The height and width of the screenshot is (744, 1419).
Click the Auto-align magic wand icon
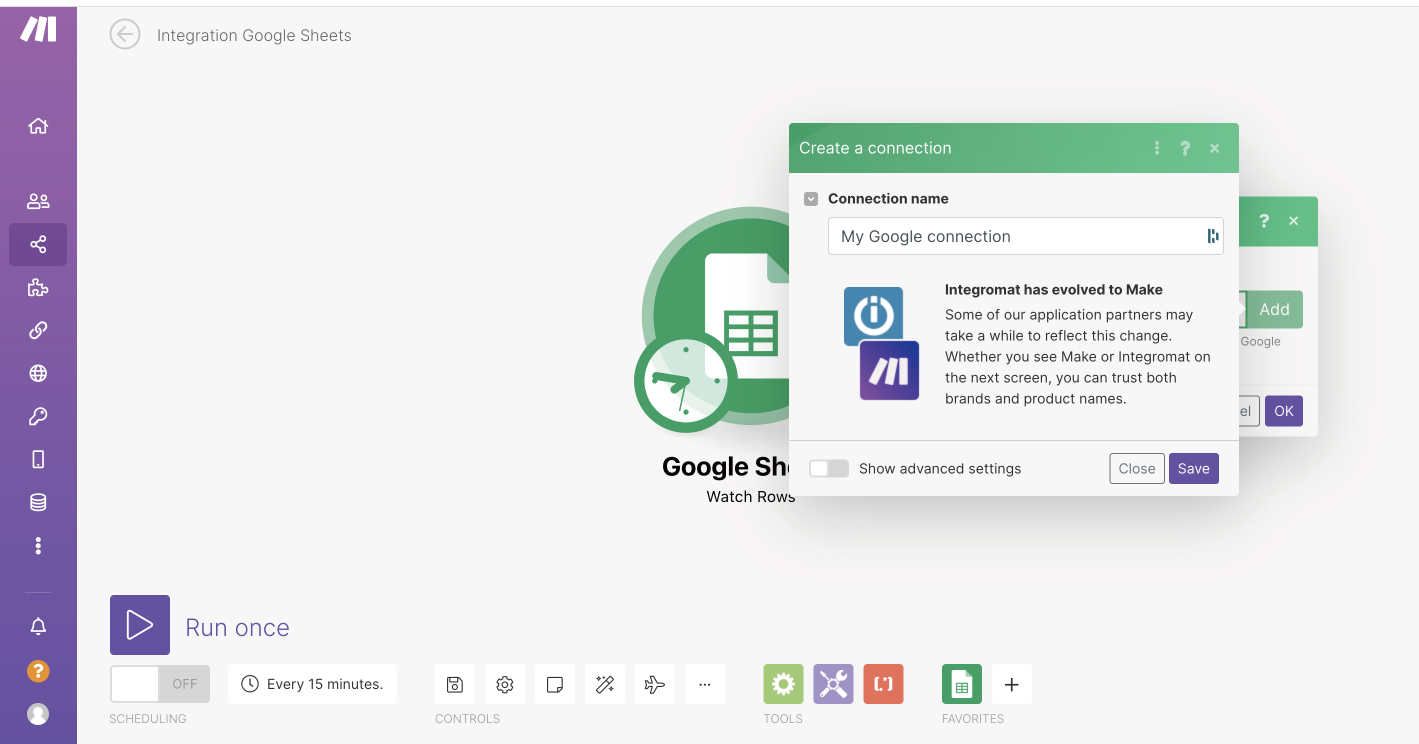pos(605,684)
